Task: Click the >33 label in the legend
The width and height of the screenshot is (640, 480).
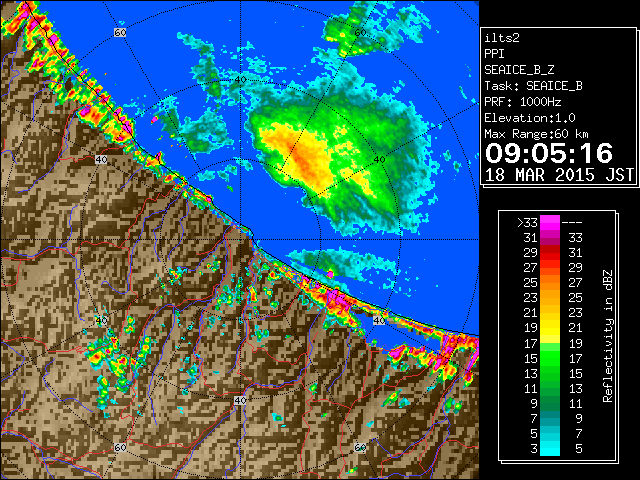Action: click(527, 222)
